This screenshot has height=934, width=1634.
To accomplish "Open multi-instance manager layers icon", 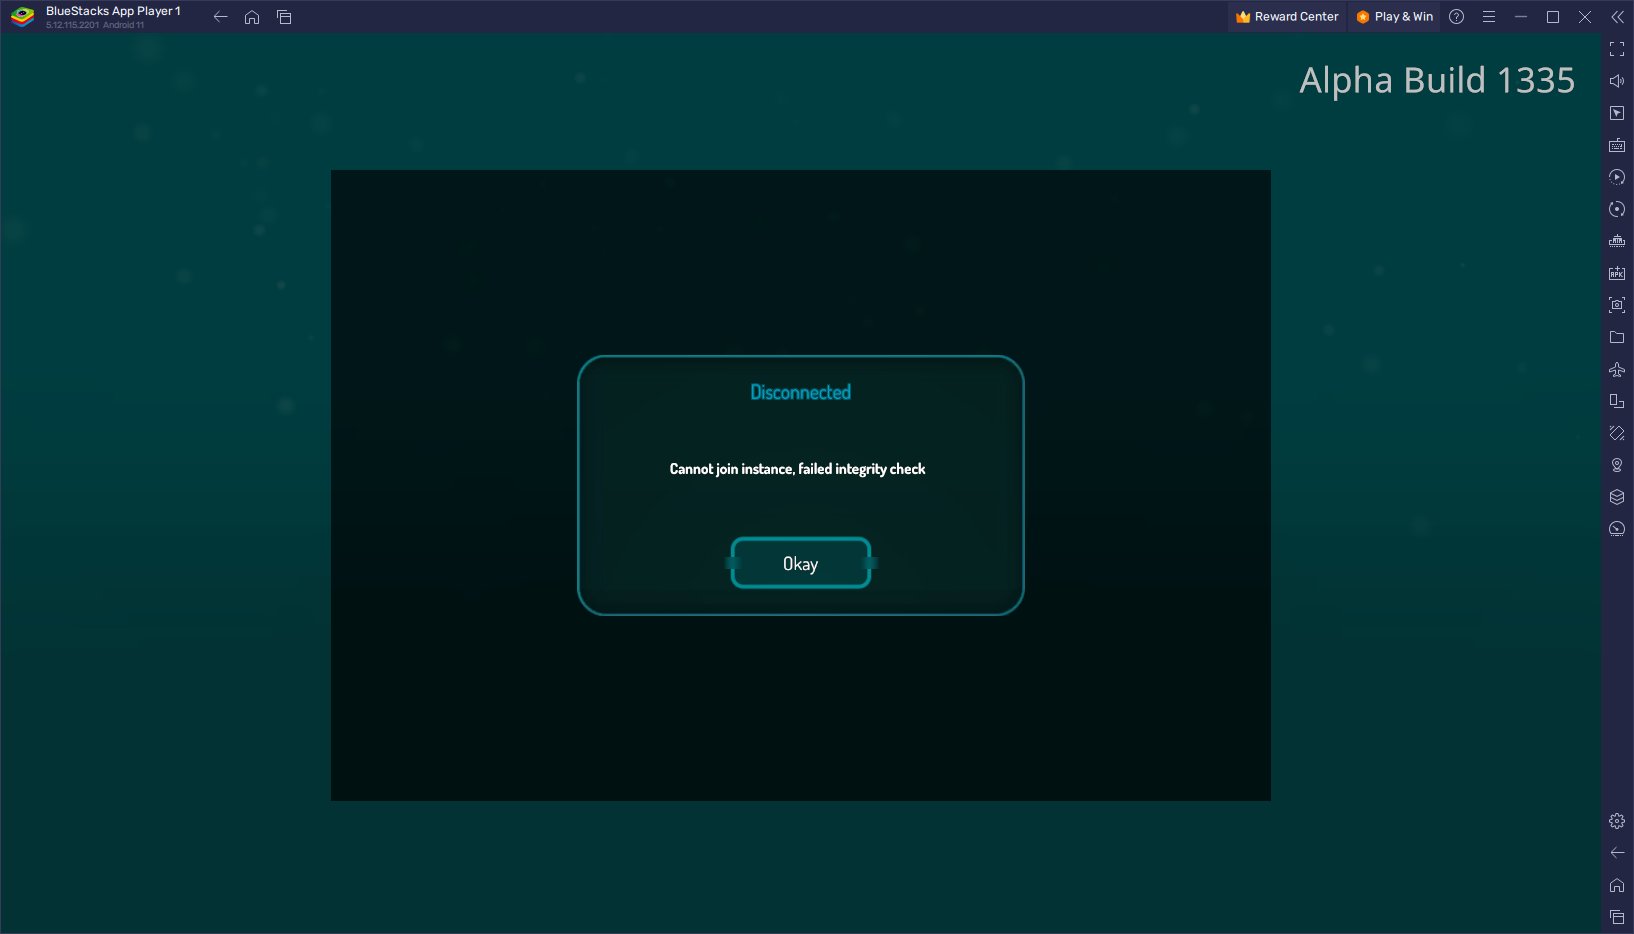I will point(1617,497).
